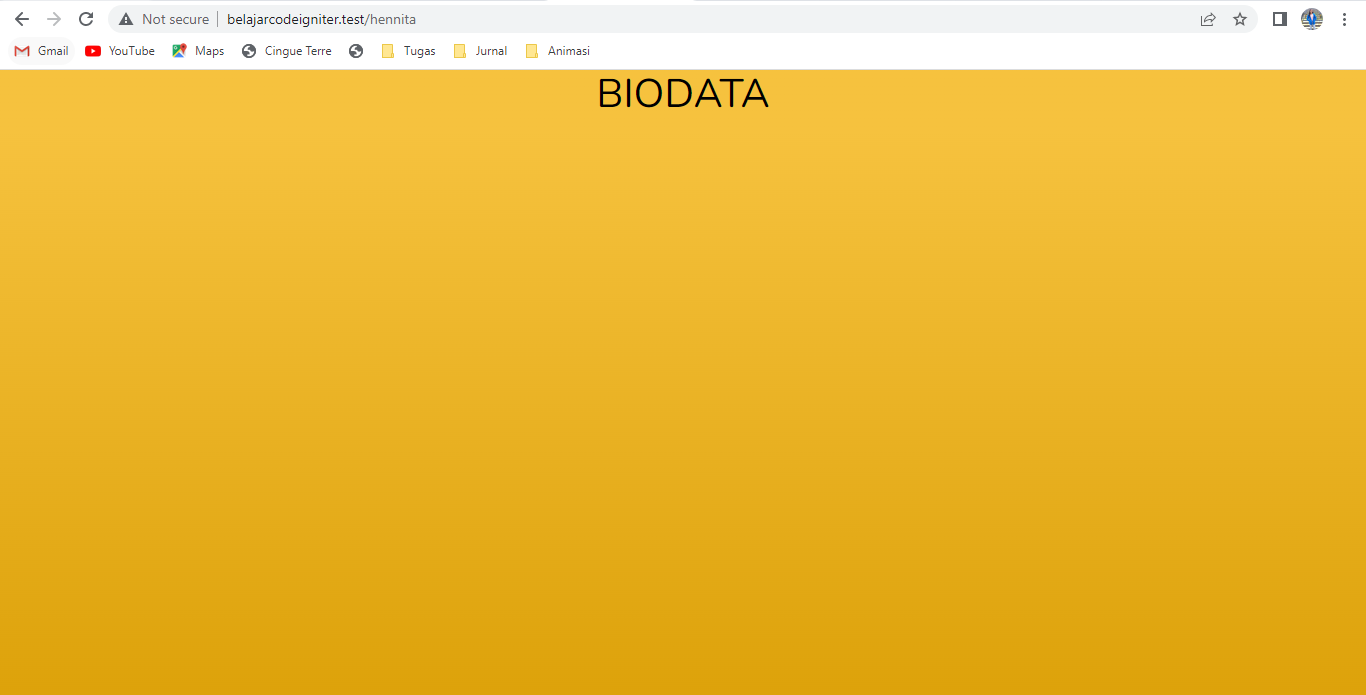Screen dimensions: 1366x695
Task: Open the unnamed globe bookmark
Action: point(356,51)
